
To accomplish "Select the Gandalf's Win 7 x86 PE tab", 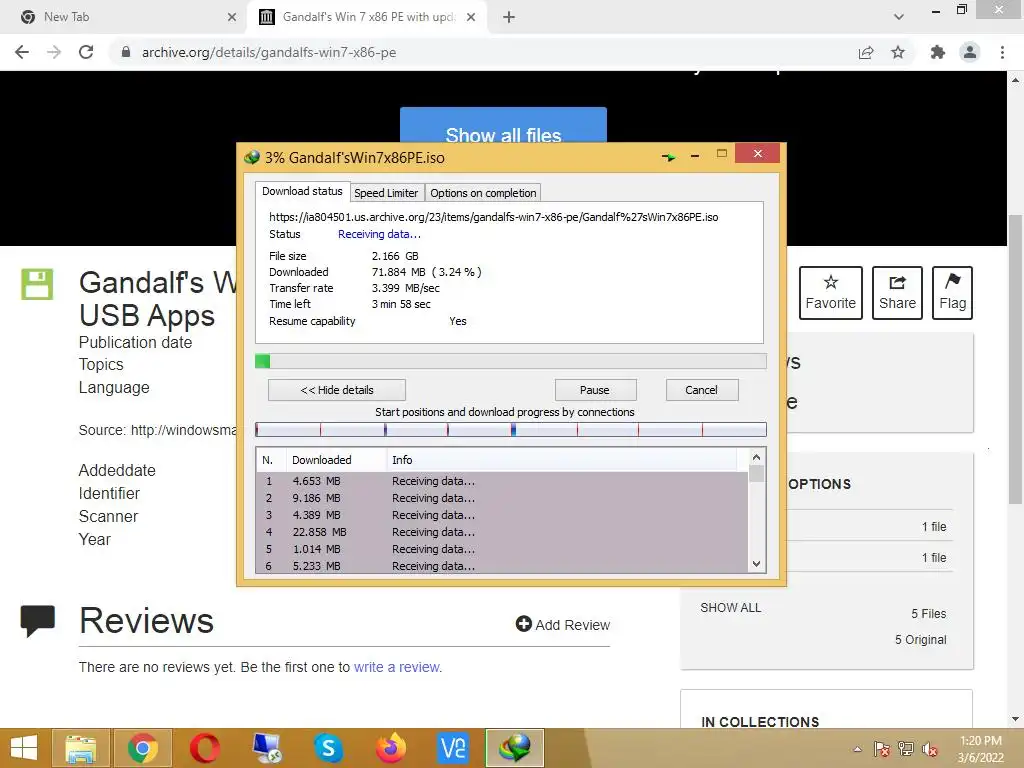I will (x=368, y=17).
